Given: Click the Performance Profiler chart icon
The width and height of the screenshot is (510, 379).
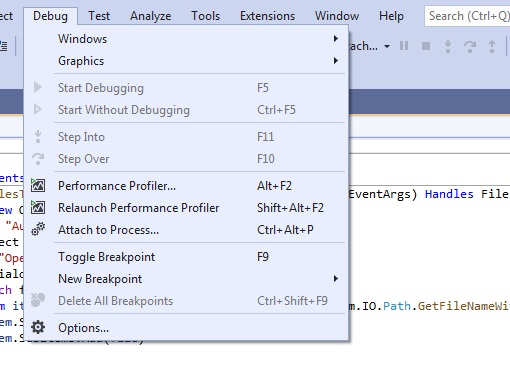Looking at the screenshot, I should [x=38, y=186].
